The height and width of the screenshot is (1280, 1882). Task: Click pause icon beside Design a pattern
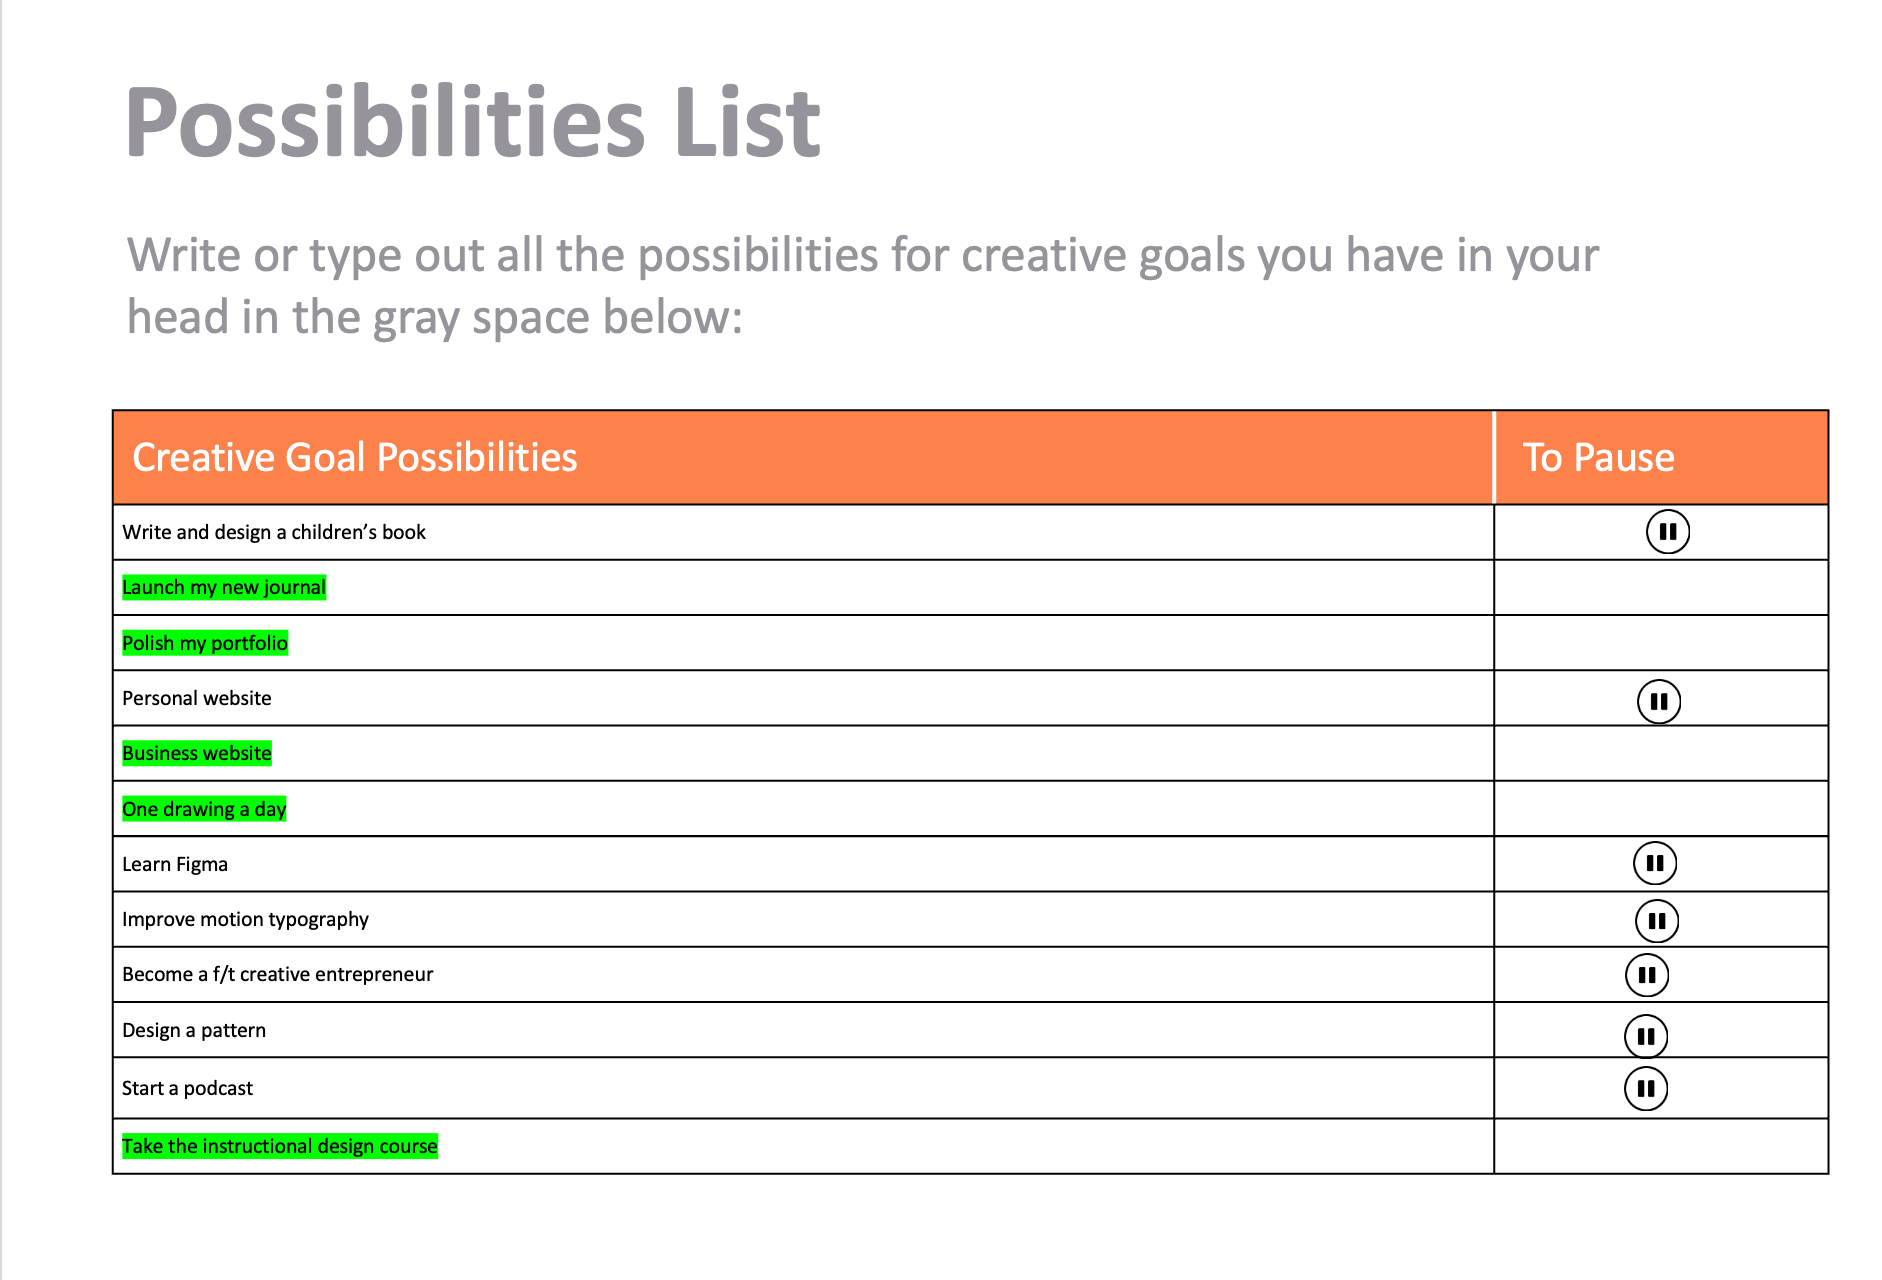[1645, 1036]
